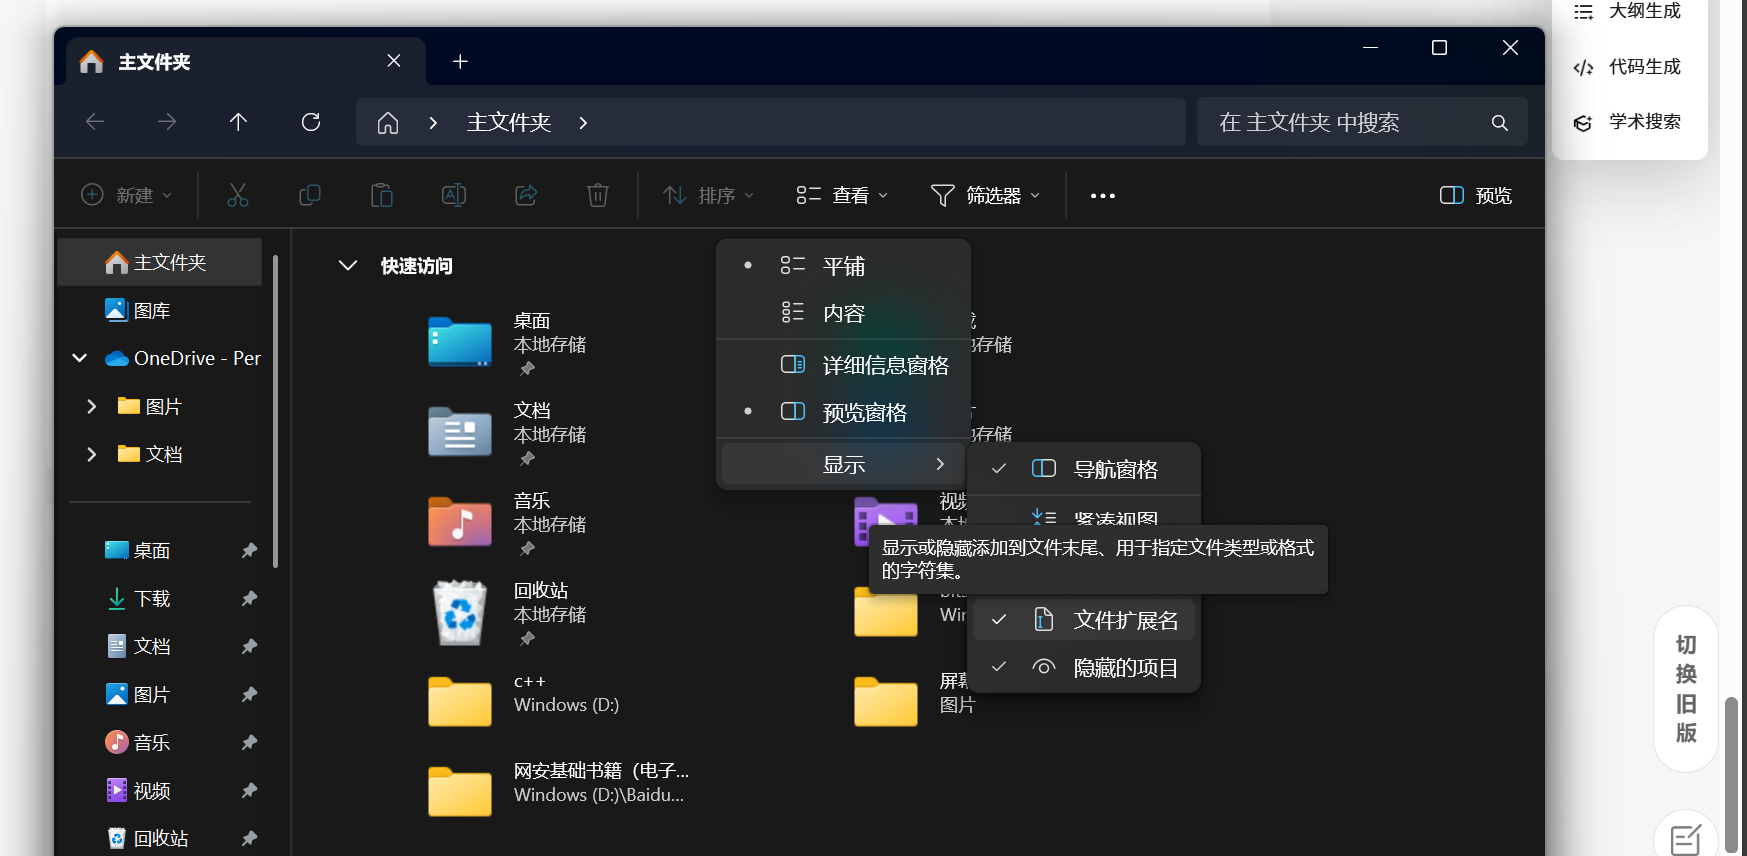Image resolution: width=1747 pixels, height=856 pixels.
Task: Go forward with the right arrow
Action: pyautogui.click(x=167, y=122)
